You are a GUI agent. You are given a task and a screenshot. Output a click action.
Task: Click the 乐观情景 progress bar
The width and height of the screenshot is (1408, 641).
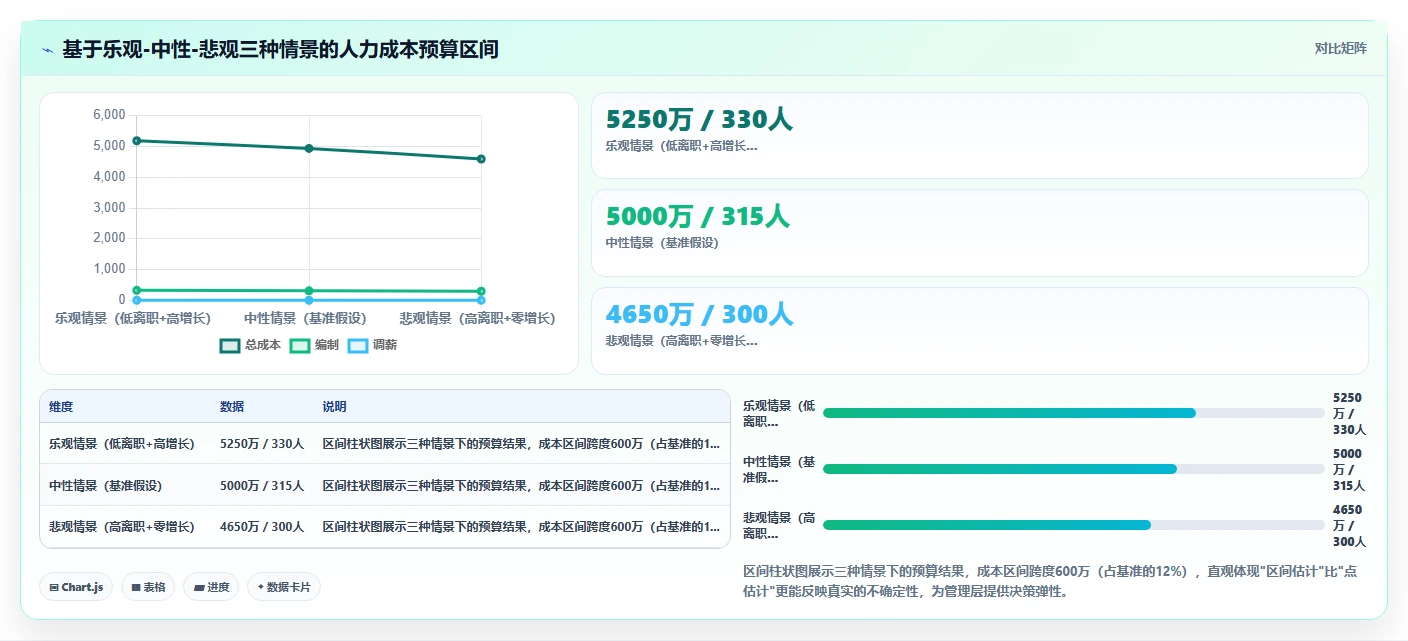[1074, 413]
